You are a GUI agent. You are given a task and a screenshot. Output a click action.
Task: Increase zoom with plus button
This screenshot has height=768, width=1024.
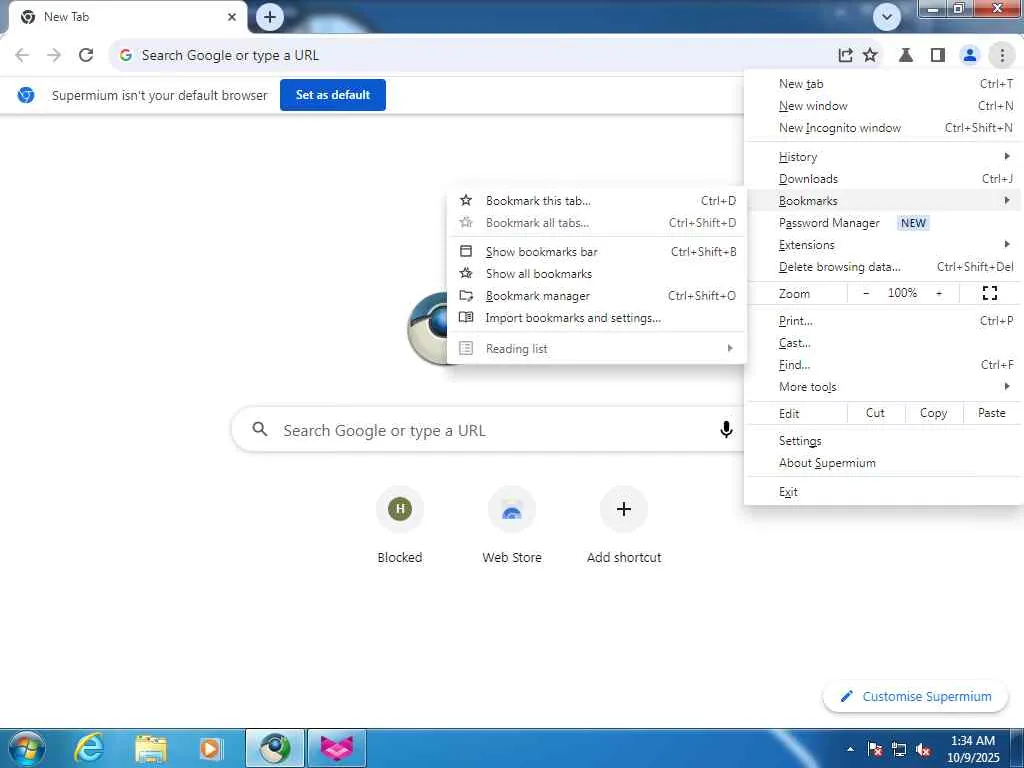click(939, 293)
